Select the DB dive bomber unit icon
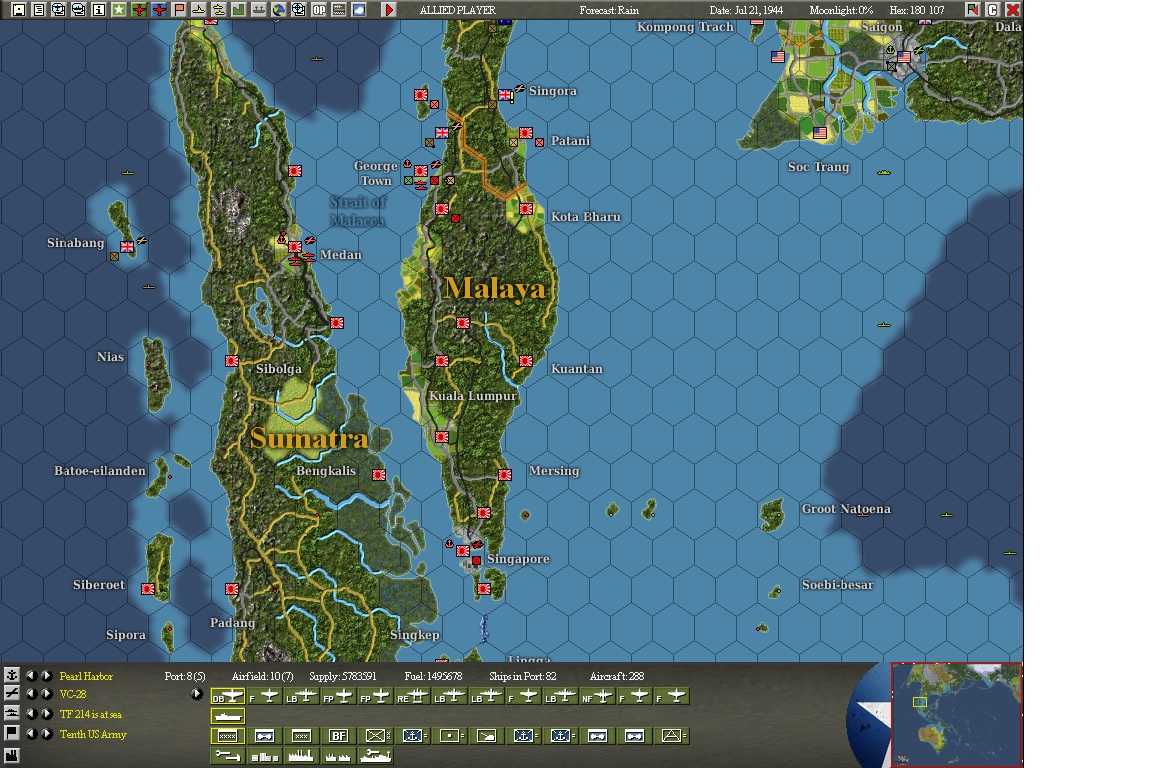Viewport: 1152px width, 768px height. [x=228, y=696]
